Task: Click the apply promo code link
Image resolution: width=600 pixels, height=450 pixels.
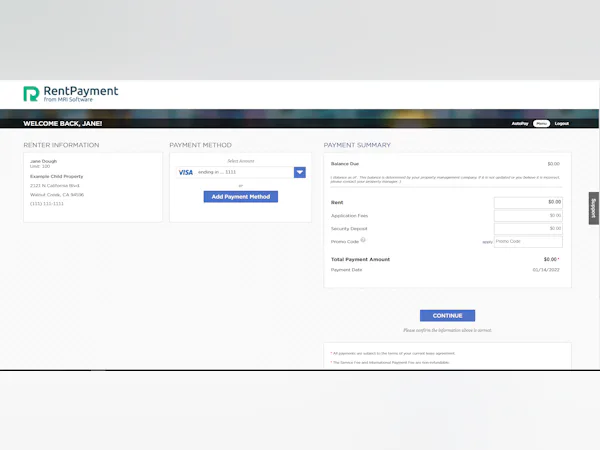Action: pyautogui.click(x=487, y=242)
